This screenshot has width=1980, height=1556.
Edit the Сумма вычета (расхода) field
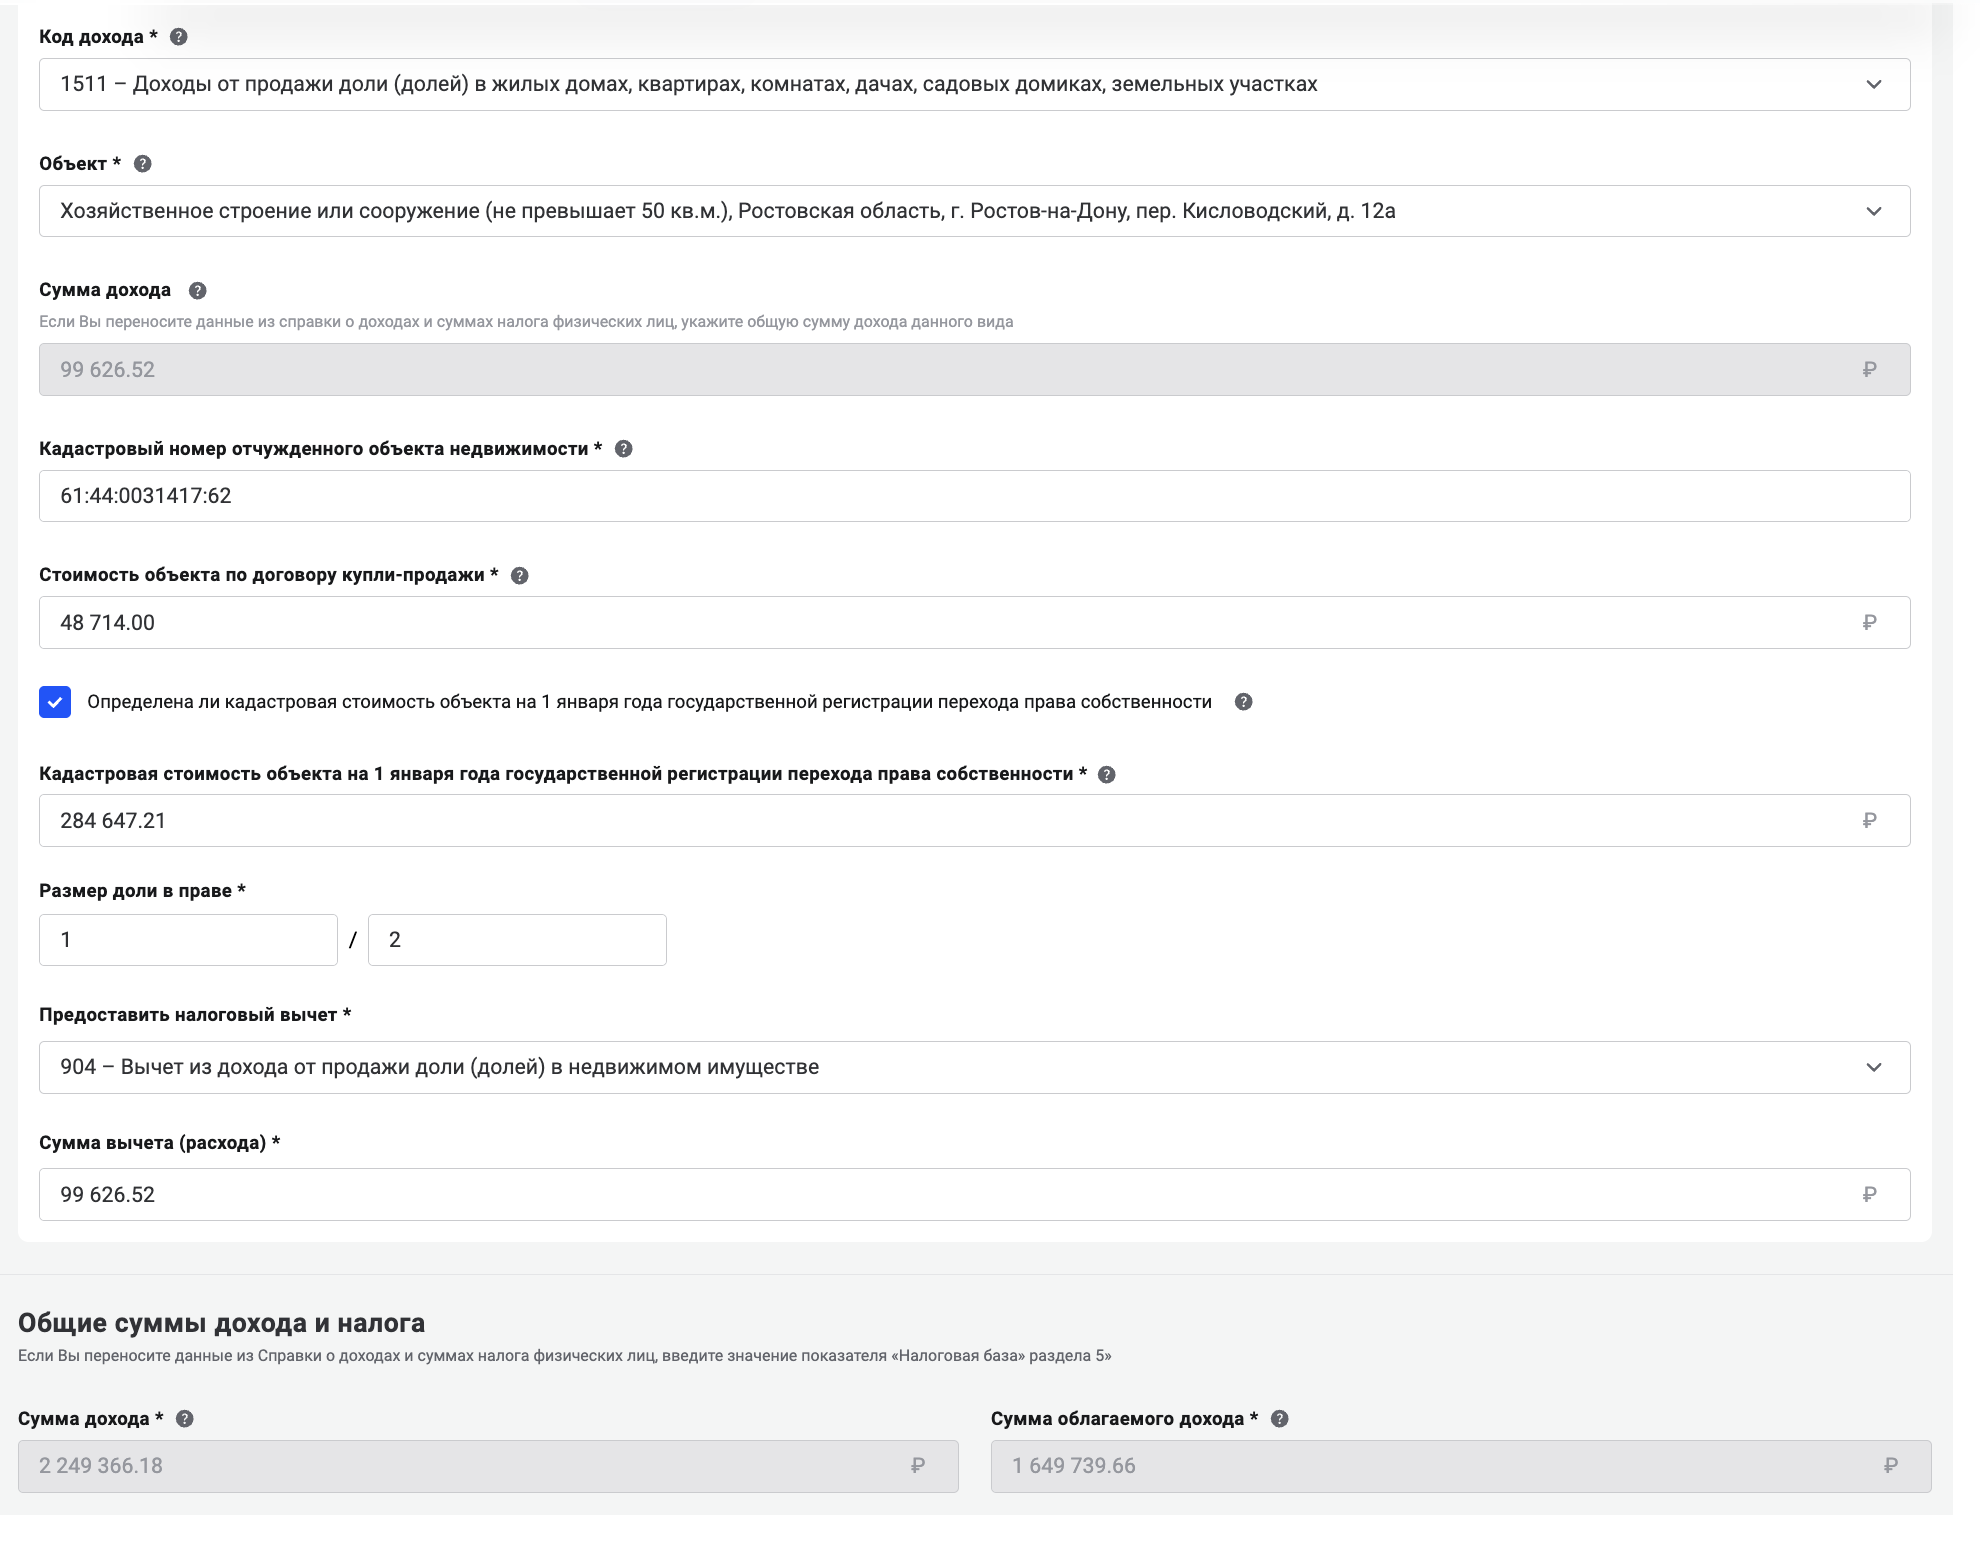click(950, 1195)
